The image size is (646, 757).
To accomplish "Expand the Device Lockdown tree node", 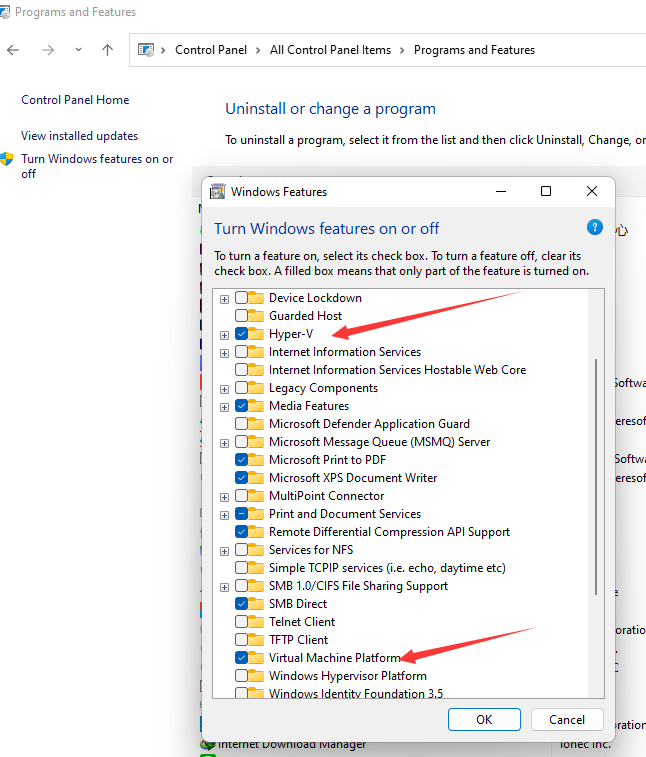I will (225, 299).
